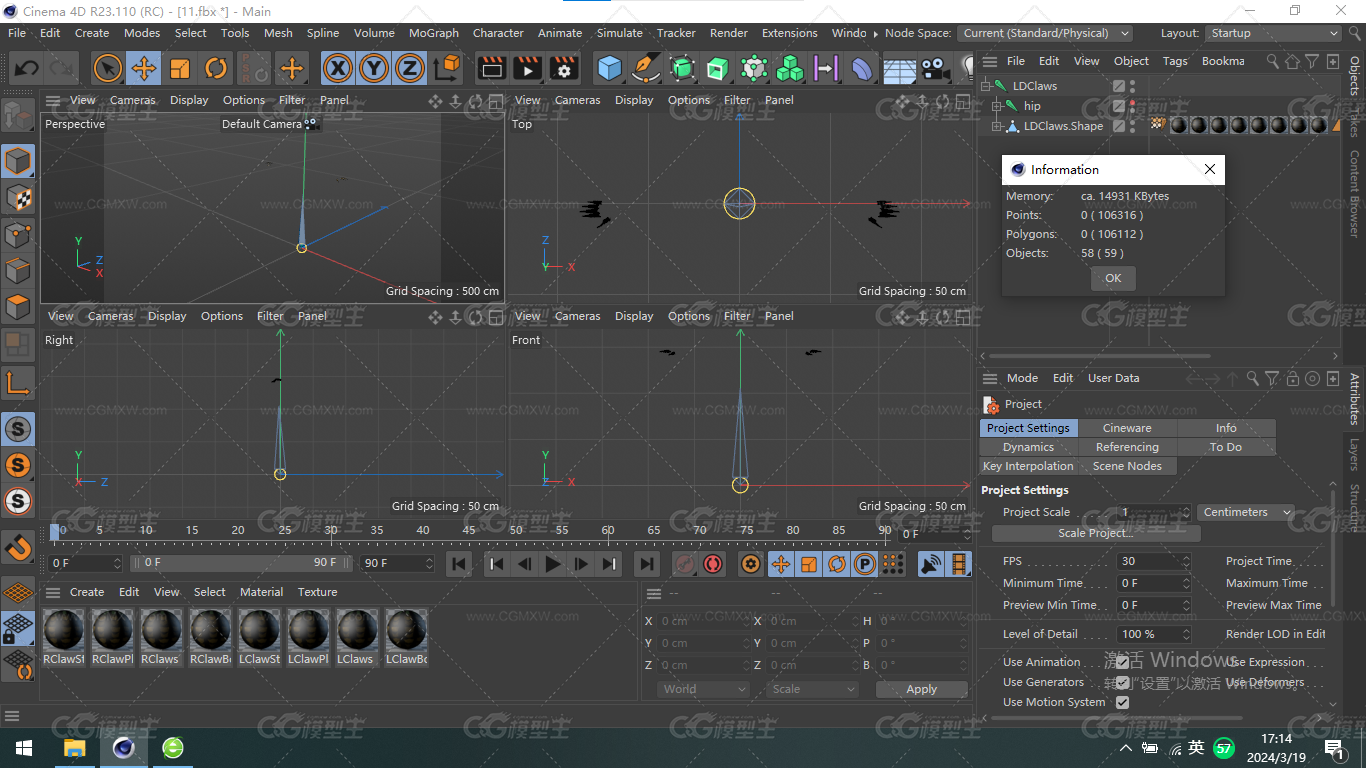Screen dimensions: 1366x768
Task: Open Windows Start menu
Action: (x=24, y=748)
